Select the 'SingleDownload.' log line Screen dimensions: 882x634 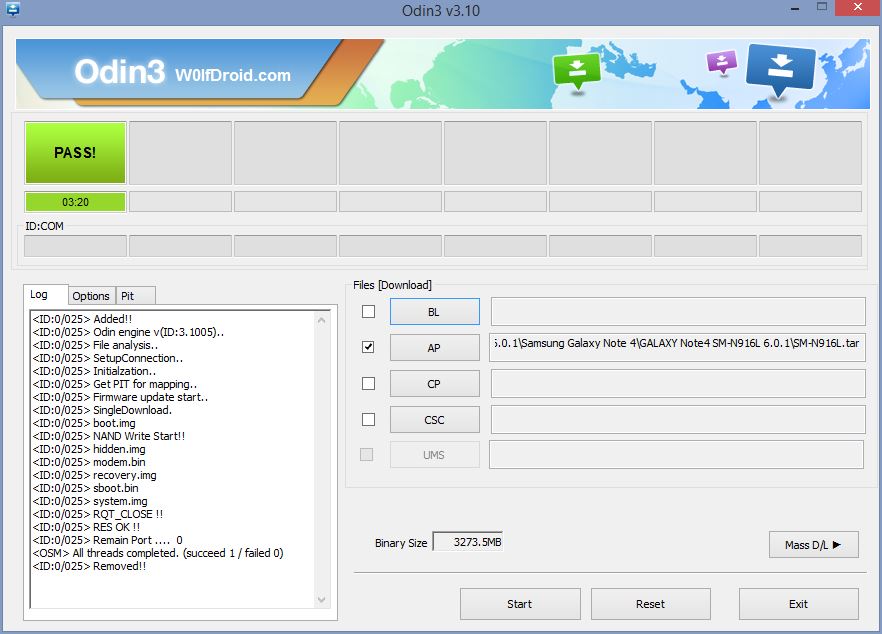pyautogui.click(x=102, y=410)
